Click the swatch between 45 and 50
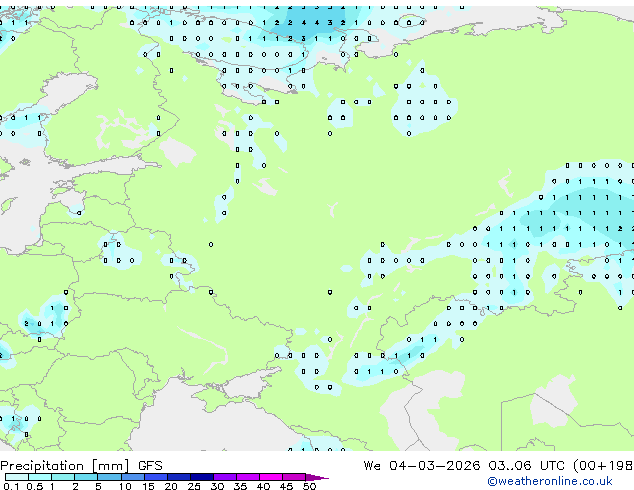Image resolution: width=634 pixels, height=490 pixels. point(294,477)
